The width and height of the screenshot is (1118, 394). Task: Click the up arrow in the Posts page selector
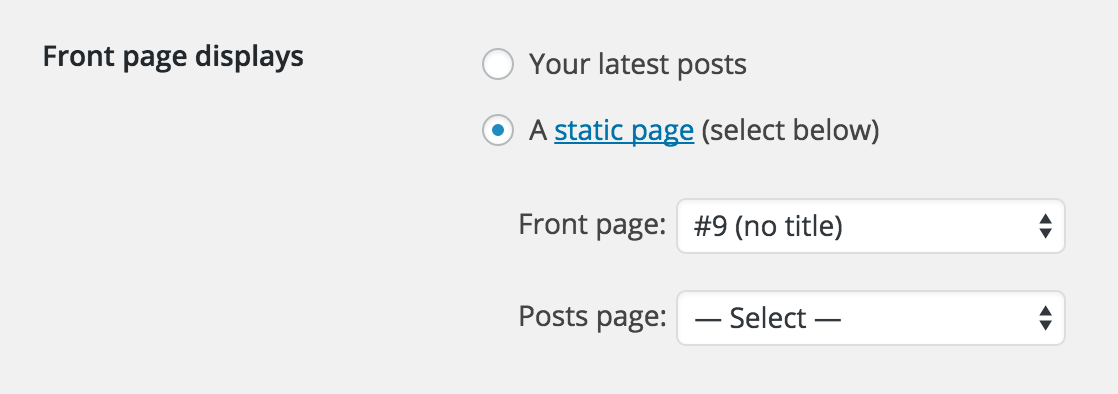point(1045,310)
